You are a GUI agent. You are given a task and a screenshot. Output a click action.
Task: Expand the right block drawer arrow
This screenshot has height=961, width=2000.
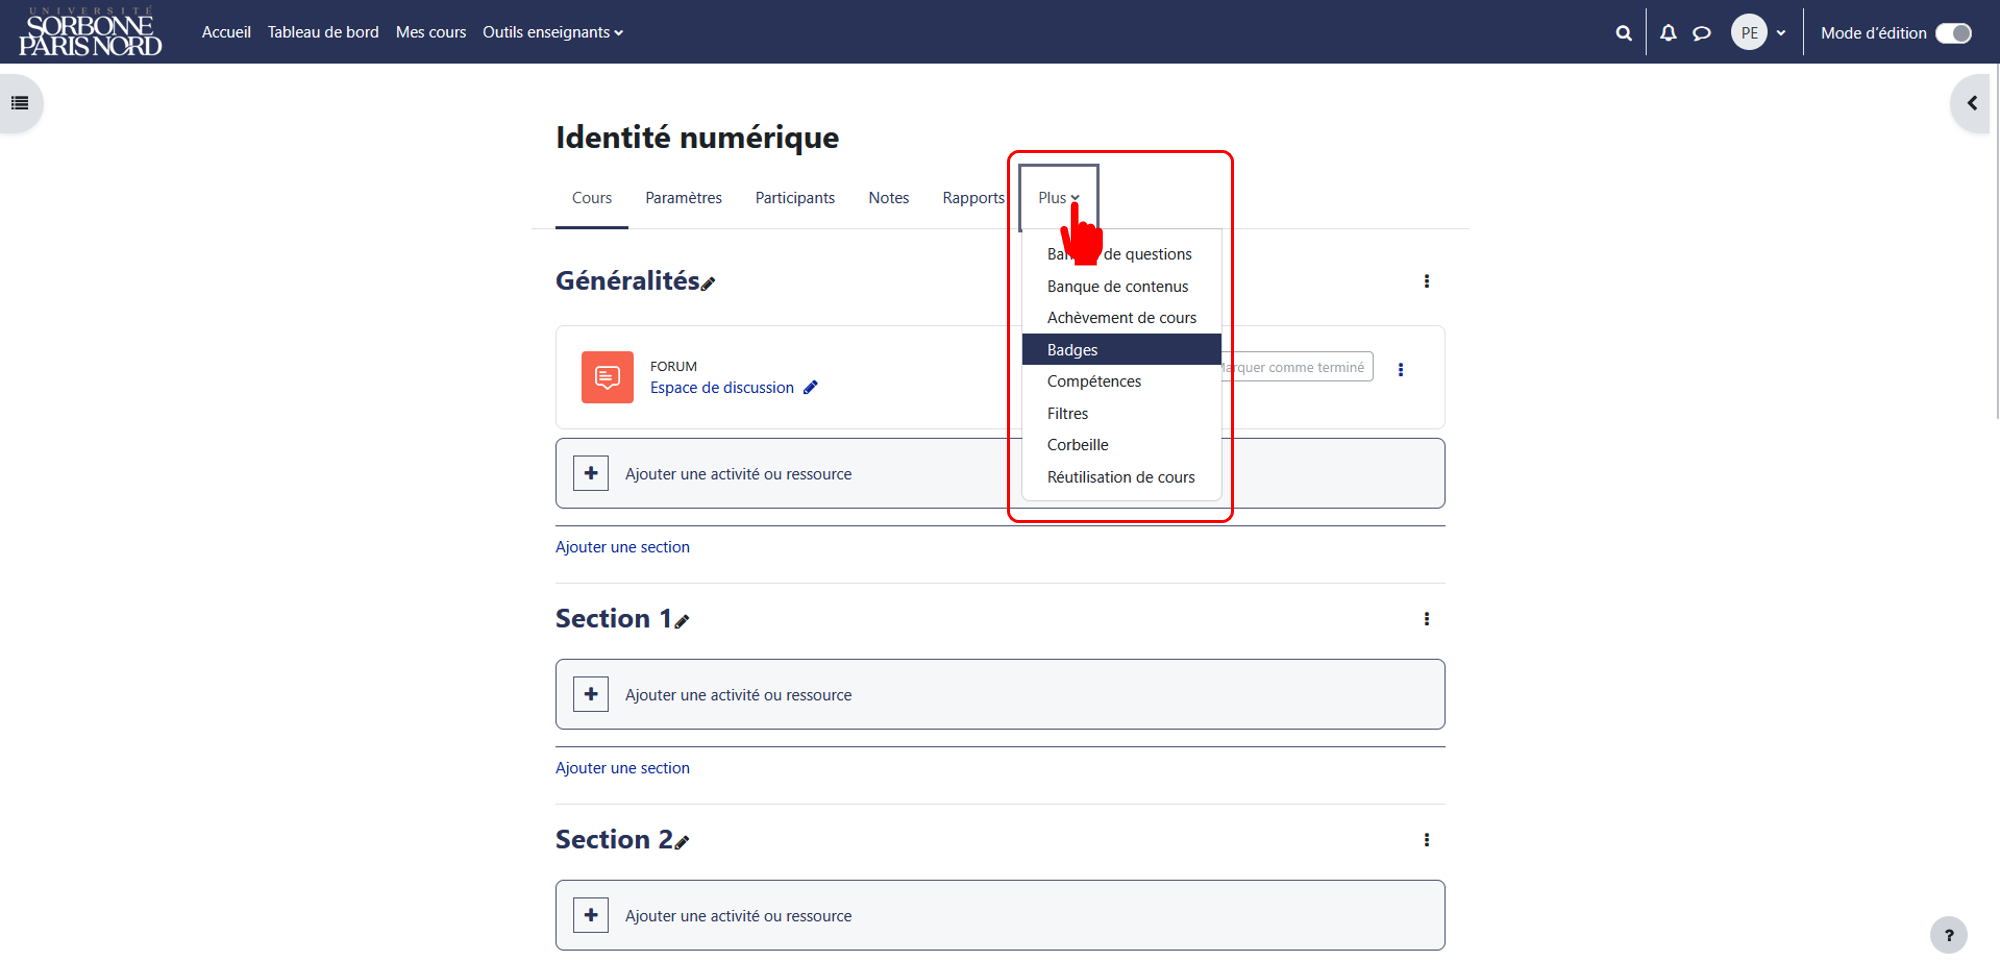click(x=1971, y=103)
